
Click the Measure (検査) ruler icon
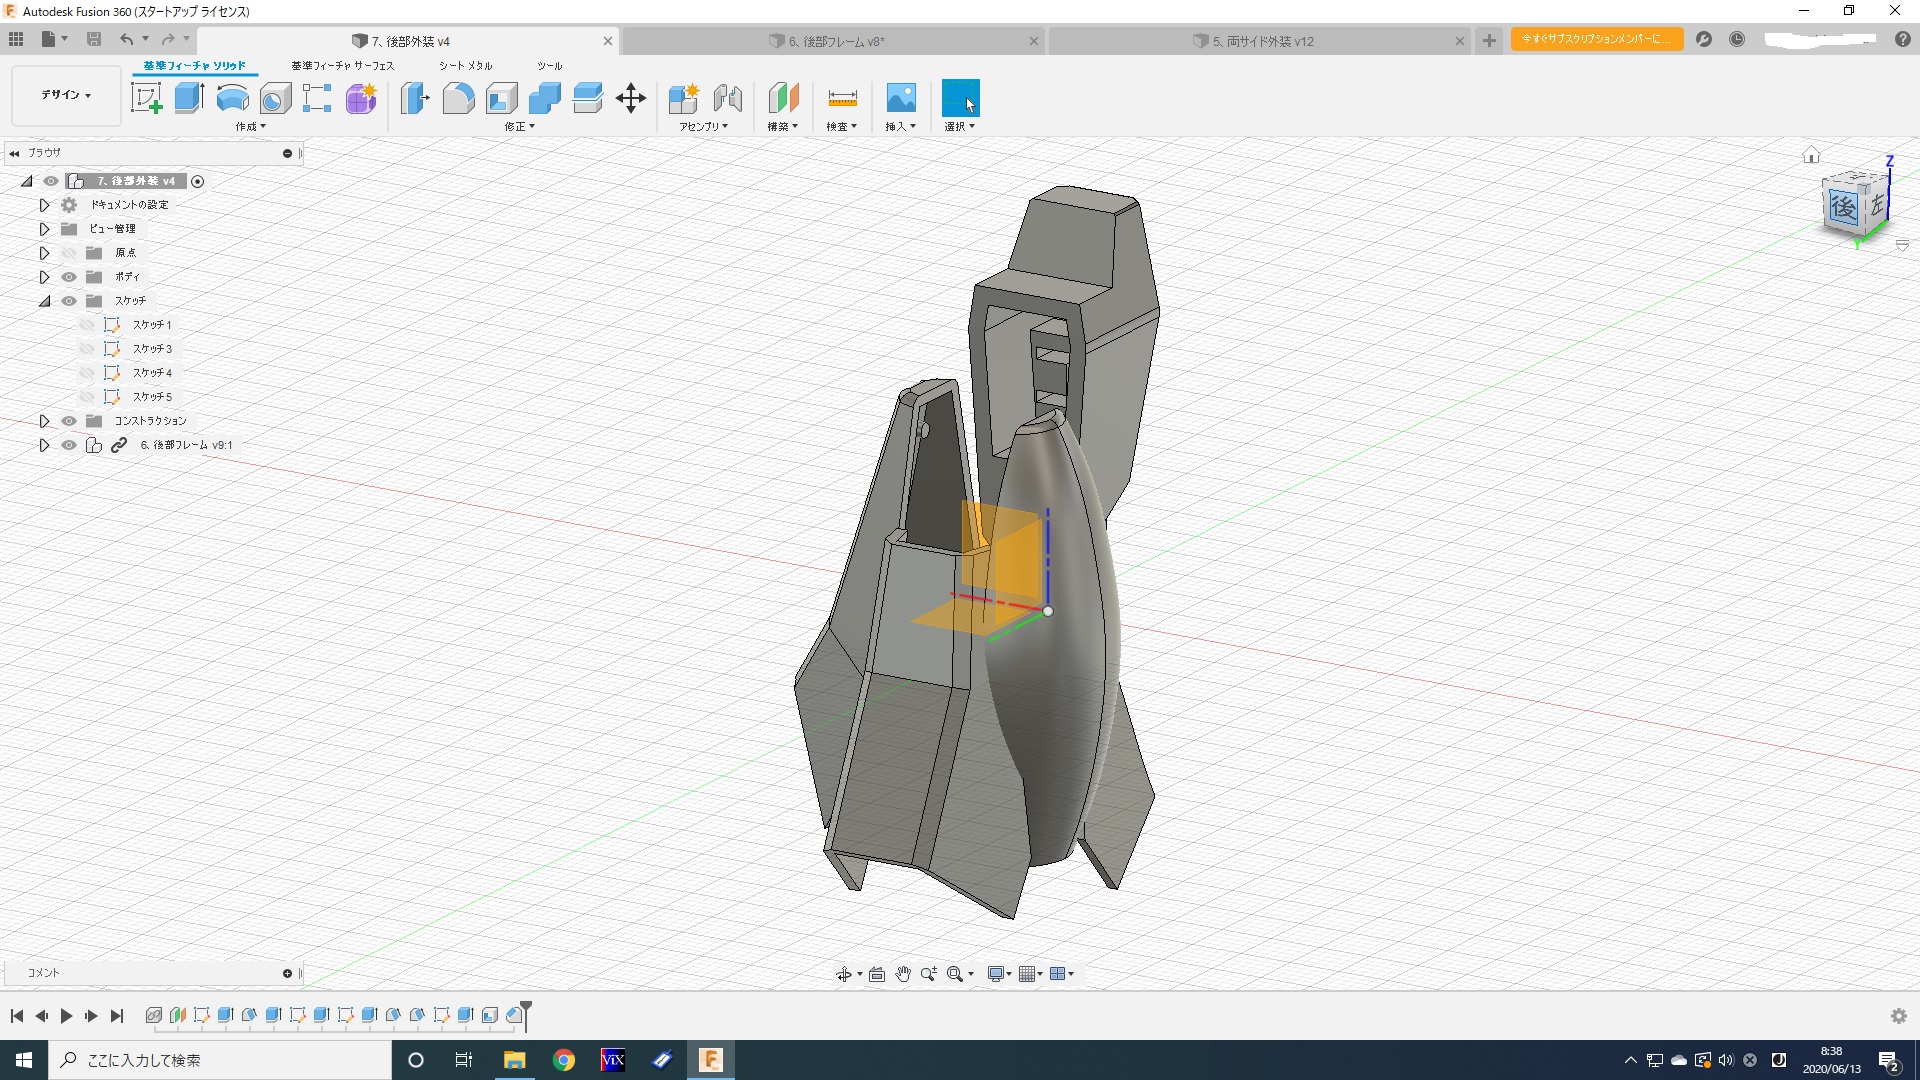click(x=842, y=98)
